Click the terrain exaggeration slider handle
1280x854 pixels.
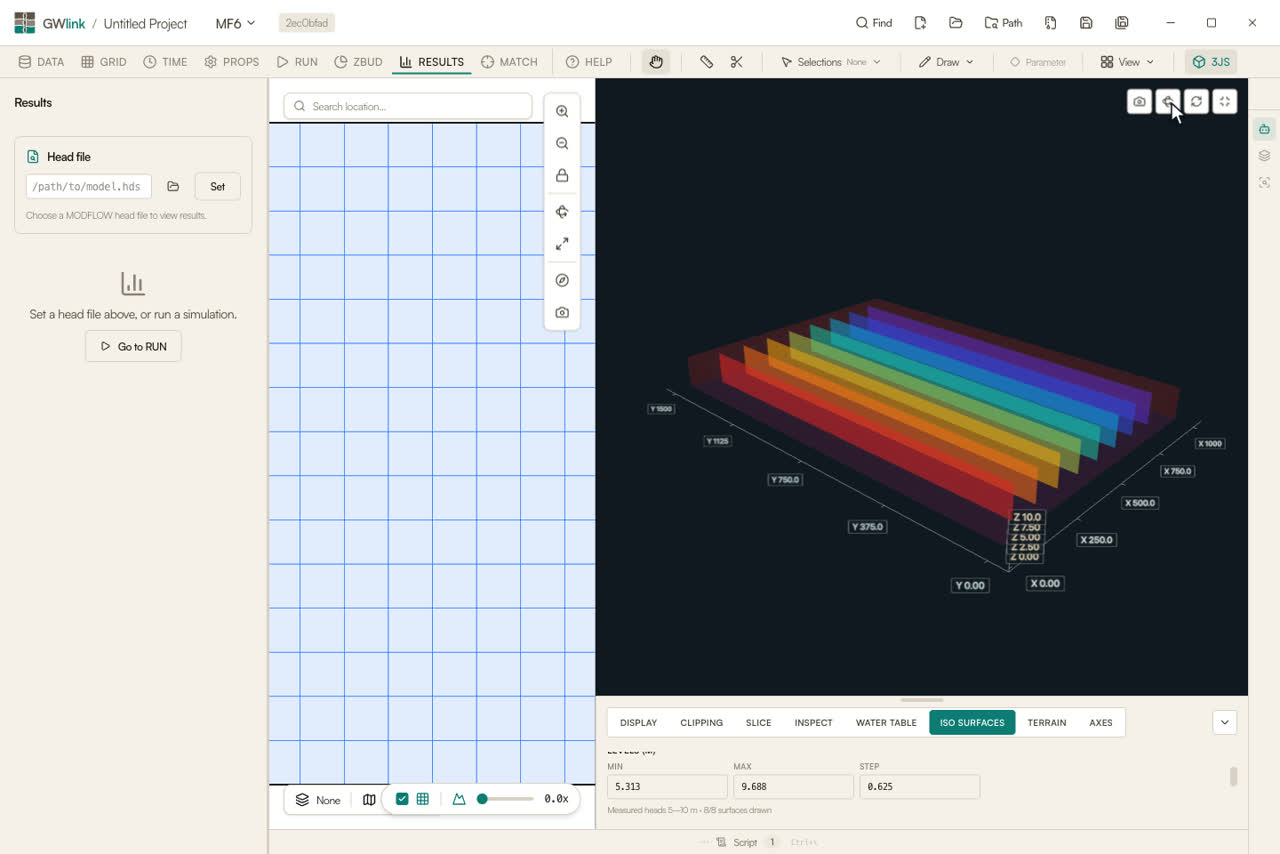click(482, 799)
